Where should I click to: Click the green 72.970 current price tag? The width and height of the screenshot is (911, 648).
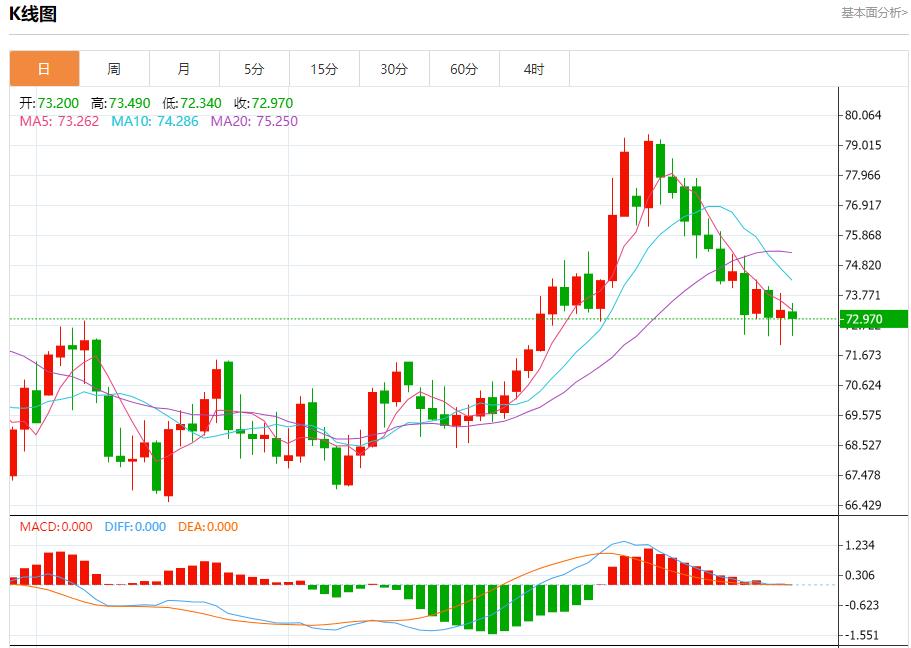tap(873, 319)
